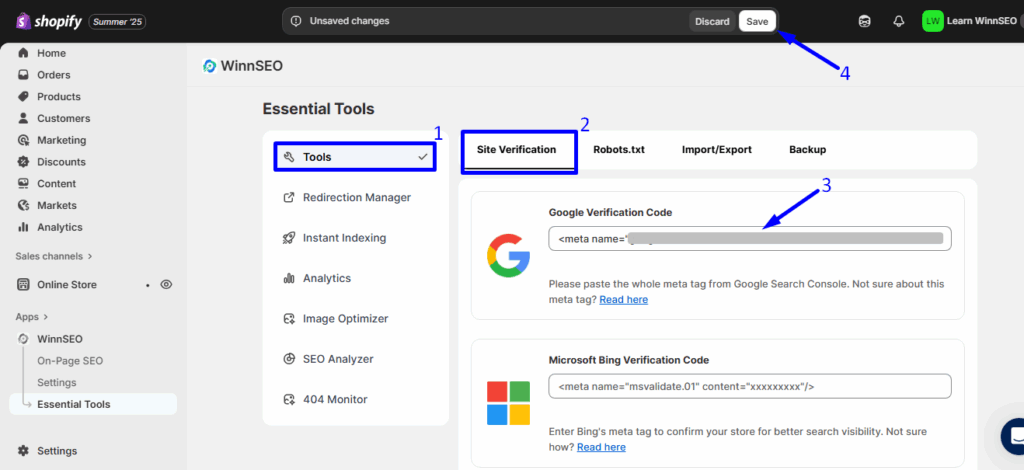Click the Summer '25 edition badge
The height and width of the screenshot is (470, 1024).
pyautogui.click(x=117, y=22)
